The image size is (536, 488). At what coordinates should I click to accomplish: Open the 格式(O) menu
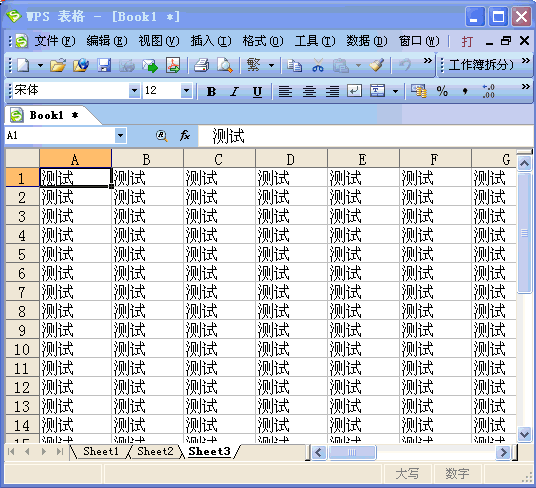point(263,41)
